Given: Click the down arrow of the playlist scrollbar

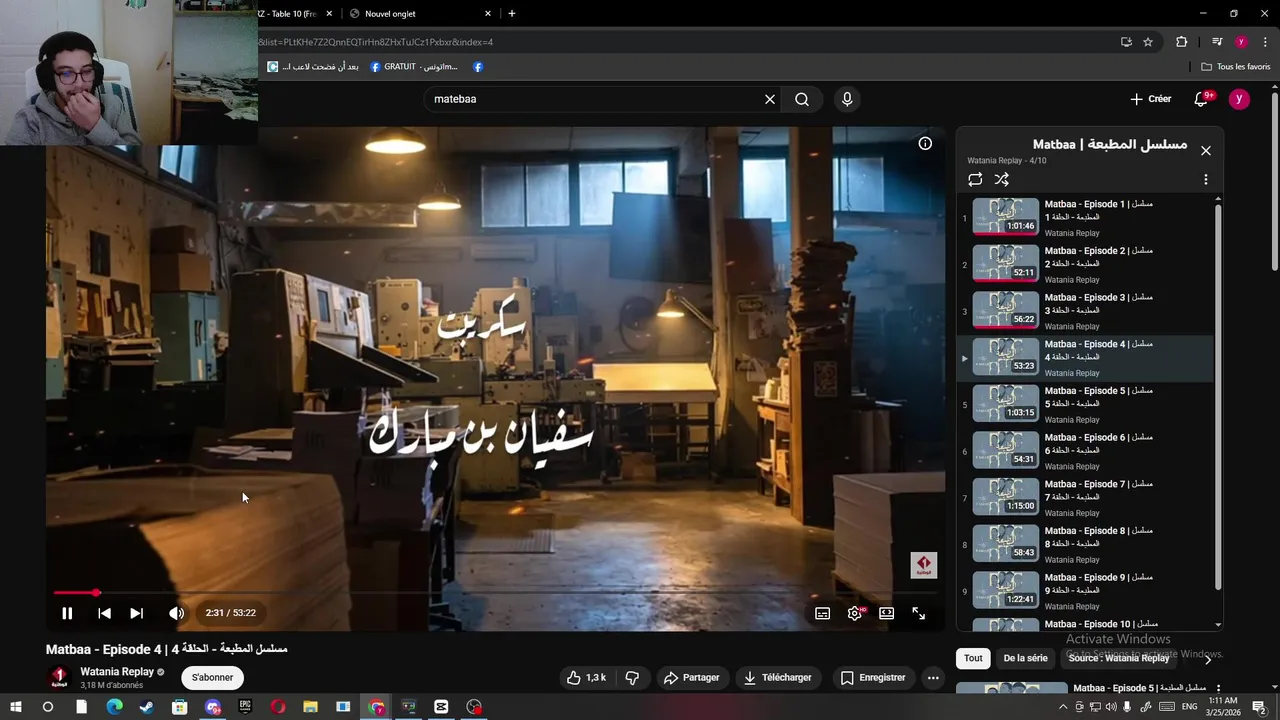Looking at the screenshot, I should pos(1218,625).
